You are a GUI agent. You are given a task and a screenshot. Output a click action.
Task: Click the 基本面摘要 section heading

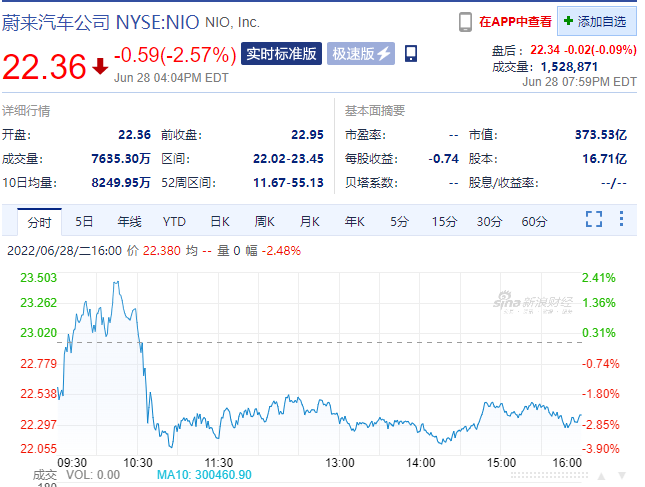(375, 111)
